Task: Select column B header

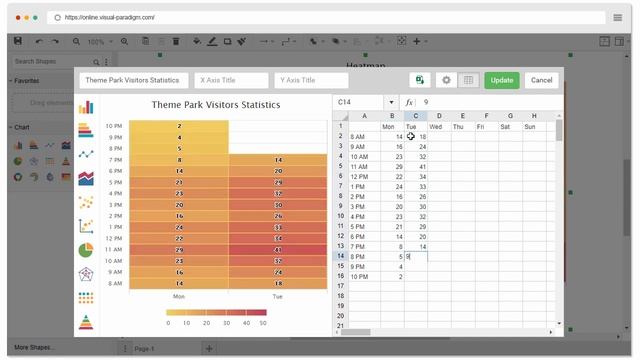Action: [392, 116]
